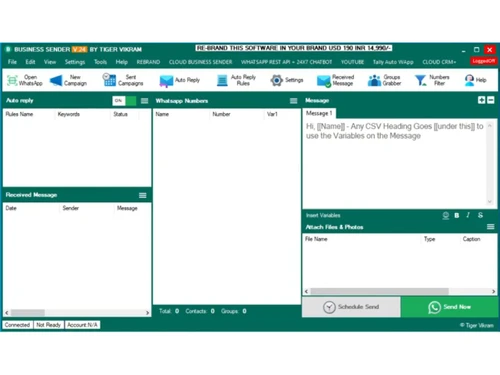Viewport: 500px width, 375px height.
Task: Open the Numbers Filter
Action: (432, 80)
